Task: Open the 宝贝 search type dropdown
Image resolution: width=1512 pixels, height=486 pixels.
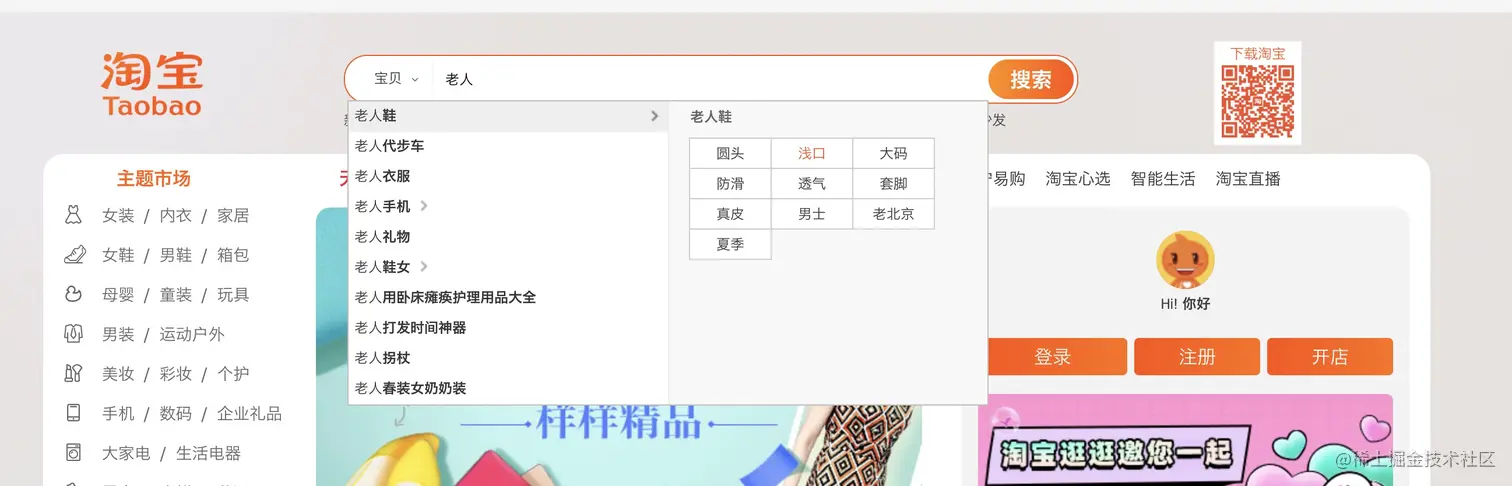Action: (396, 79)
